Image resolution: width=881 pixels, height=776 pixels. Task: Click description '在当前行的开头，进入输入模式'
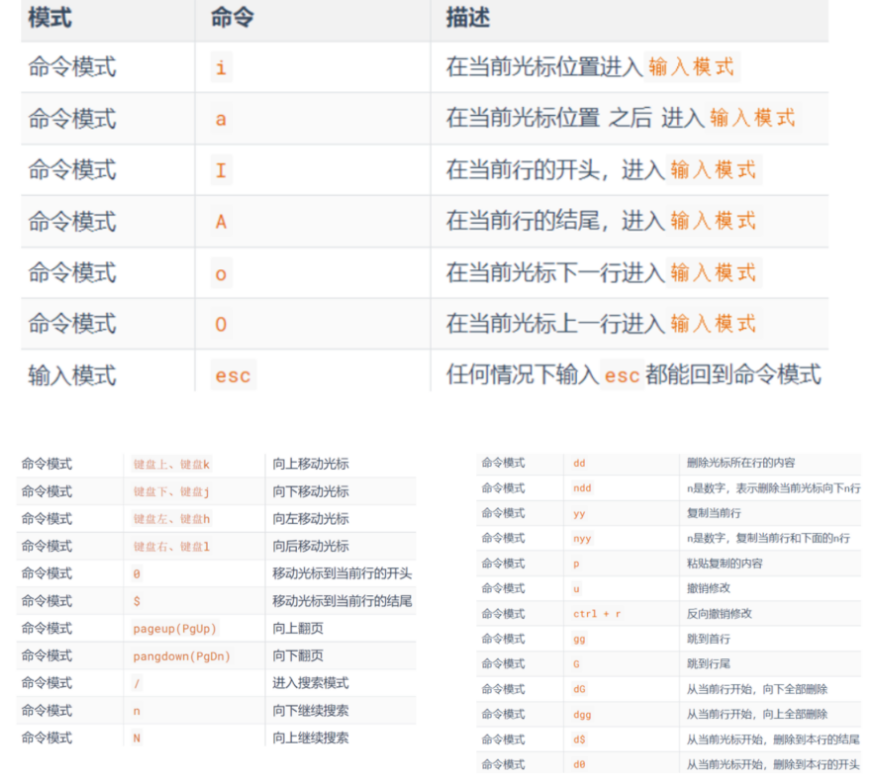coord(602,170)
